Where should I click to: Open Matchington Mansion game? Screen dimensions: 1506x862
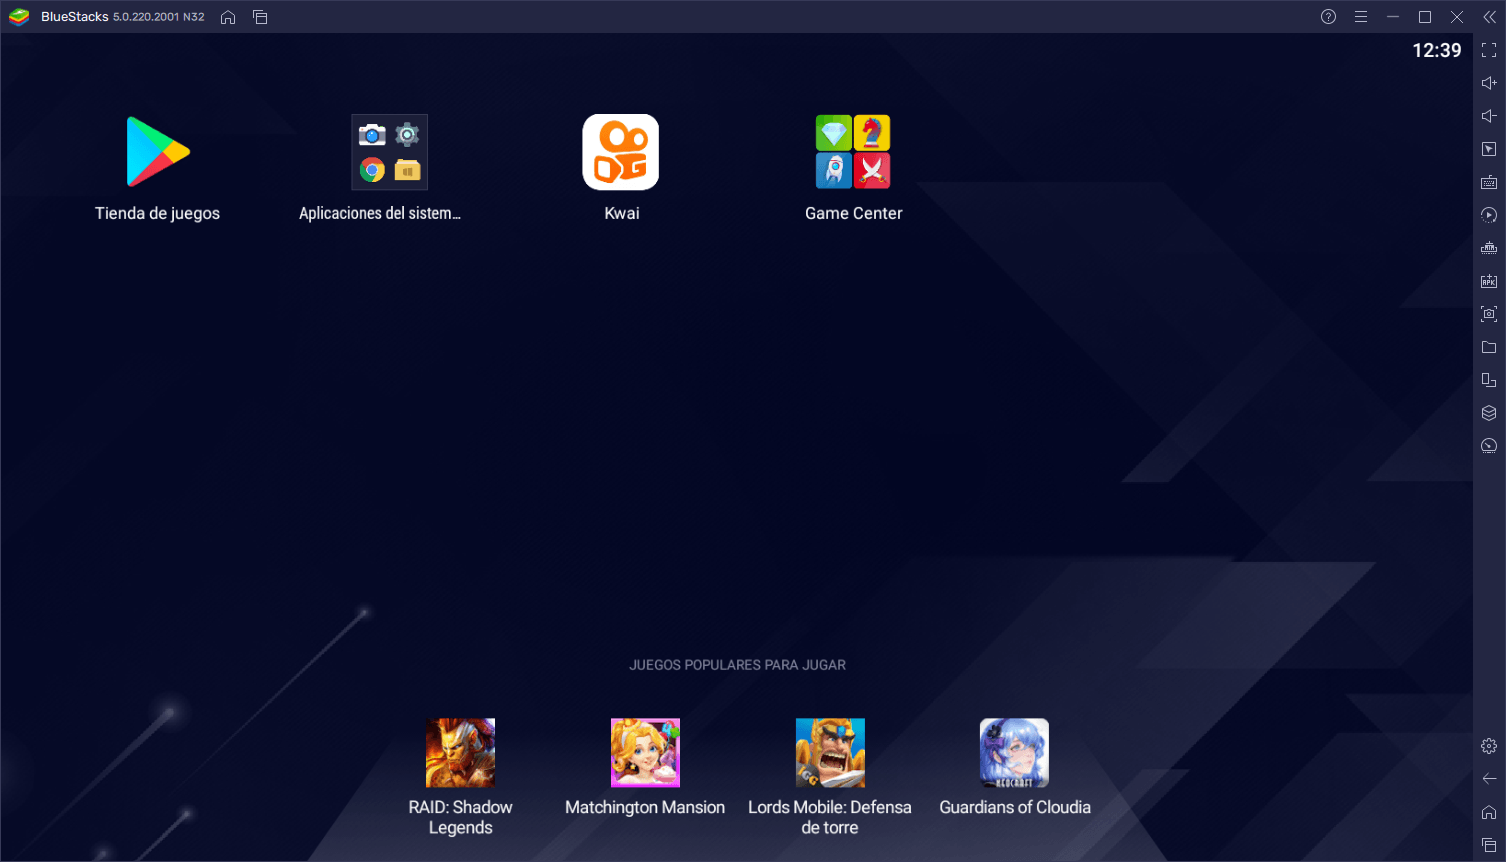645,753
